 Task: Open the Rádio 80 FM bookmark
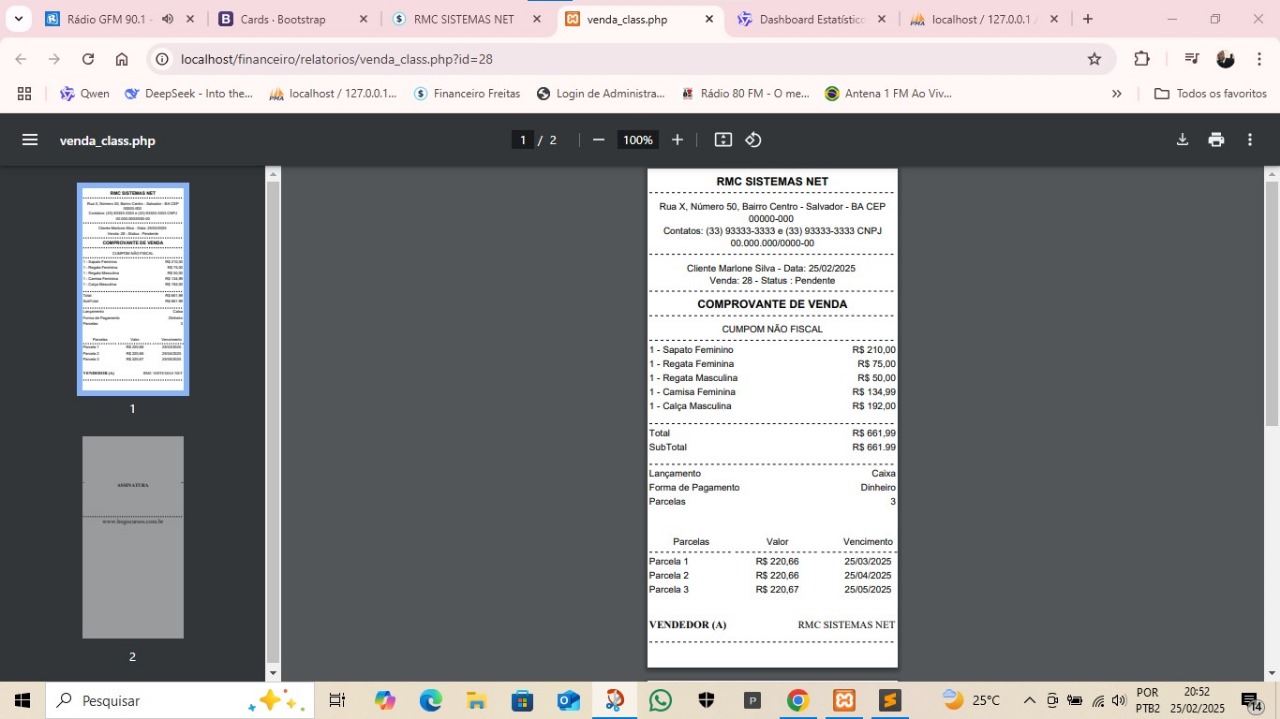click(746, 94)
